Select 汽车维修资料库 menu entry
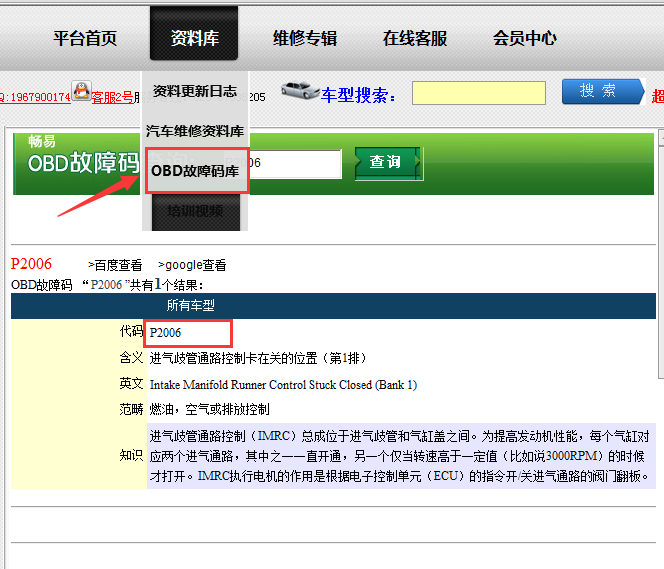Screen dimensions: 664x569 click(195, 131)
